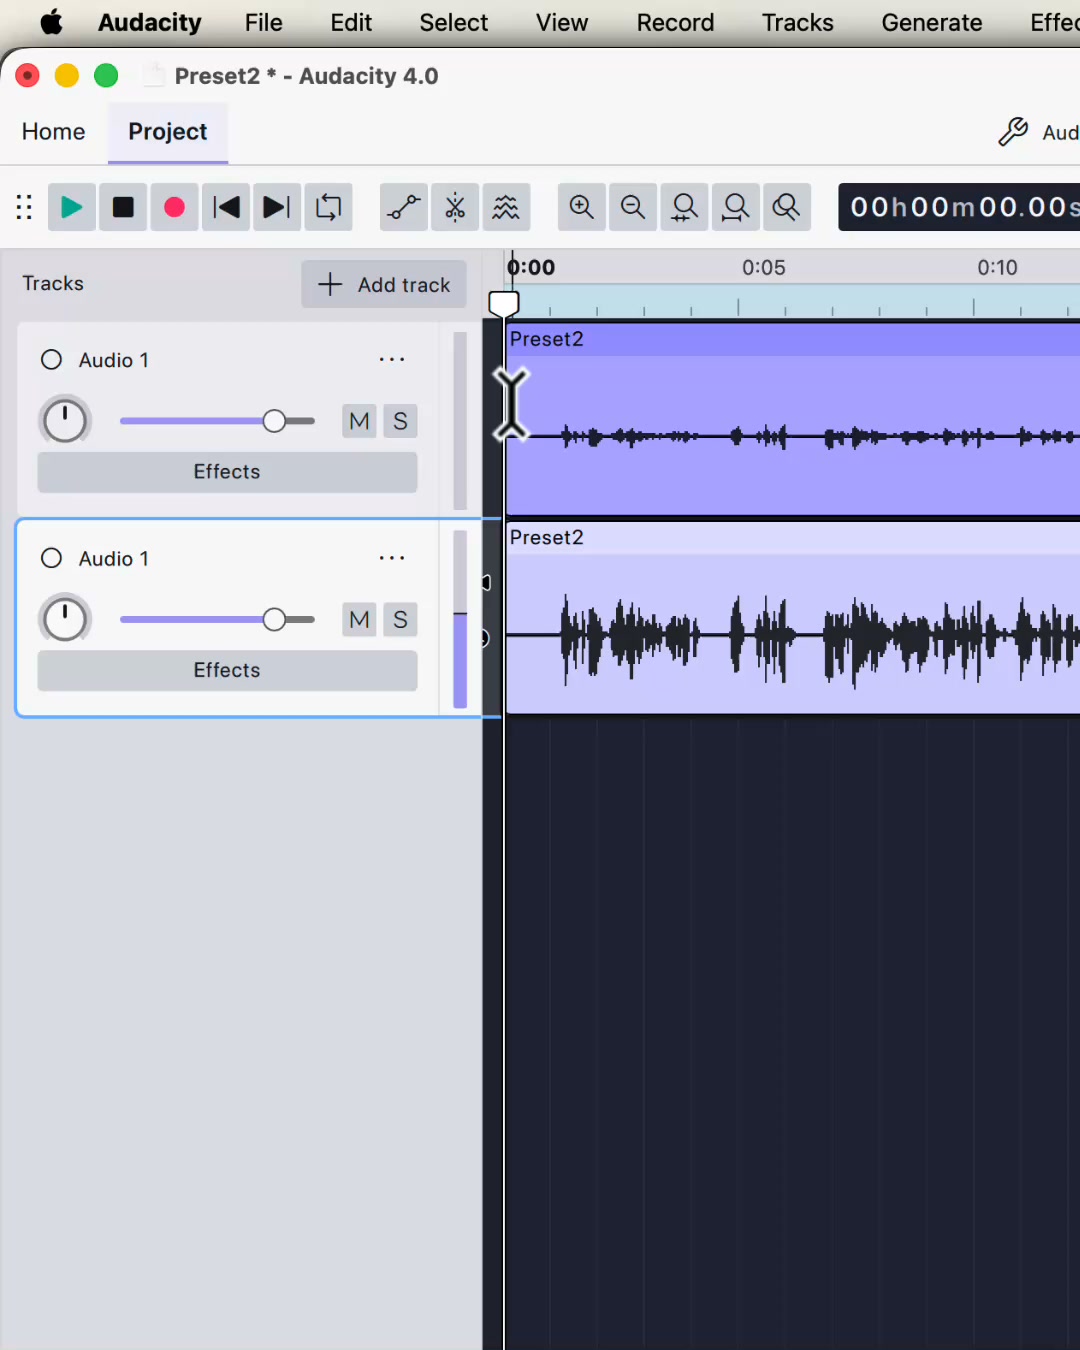Select the second Preset2 clip header
The width and height of the screenshot is (1080, 1350).
coord(793,538)
